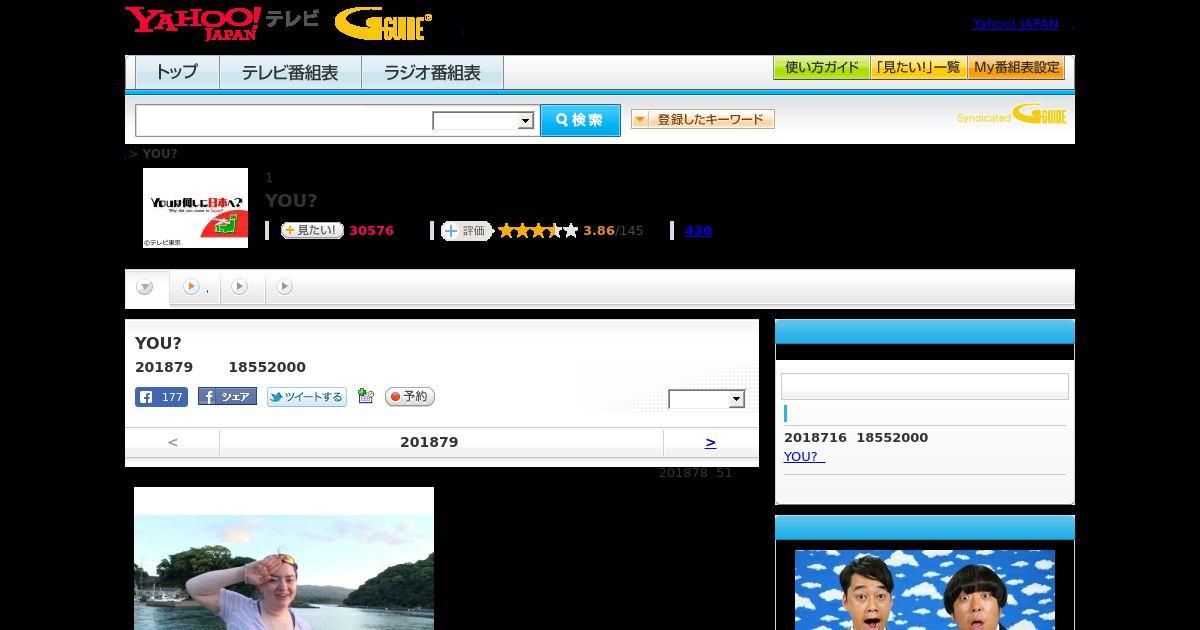Open the 「見たい!」一覧 list
This screenshot has height=630, width=1200.
pos(918,68)
